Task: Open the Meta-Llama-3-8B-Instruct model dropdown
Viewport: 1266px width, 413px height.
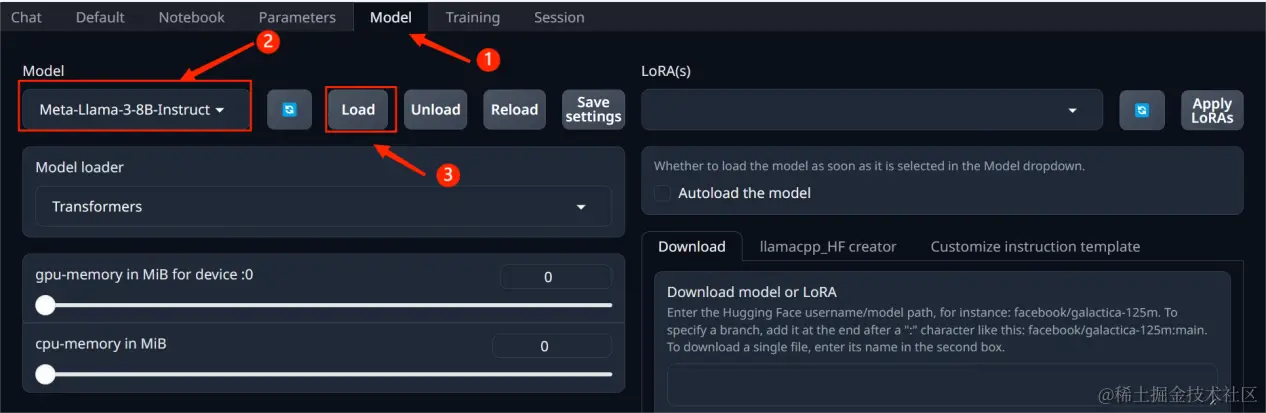Action: click(x=134, y=110)
